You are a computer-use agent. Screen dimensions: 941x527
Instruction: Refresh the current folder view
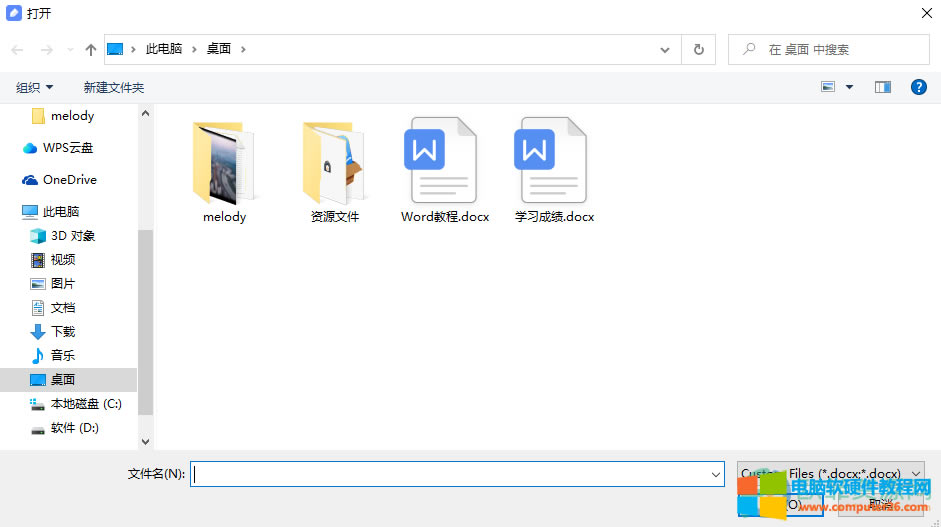click(x=698, y=49)
